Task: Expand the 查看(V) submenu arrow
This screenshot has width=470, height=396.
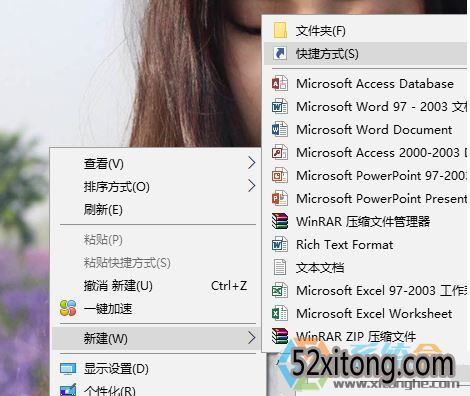Action: click(252, 163)
